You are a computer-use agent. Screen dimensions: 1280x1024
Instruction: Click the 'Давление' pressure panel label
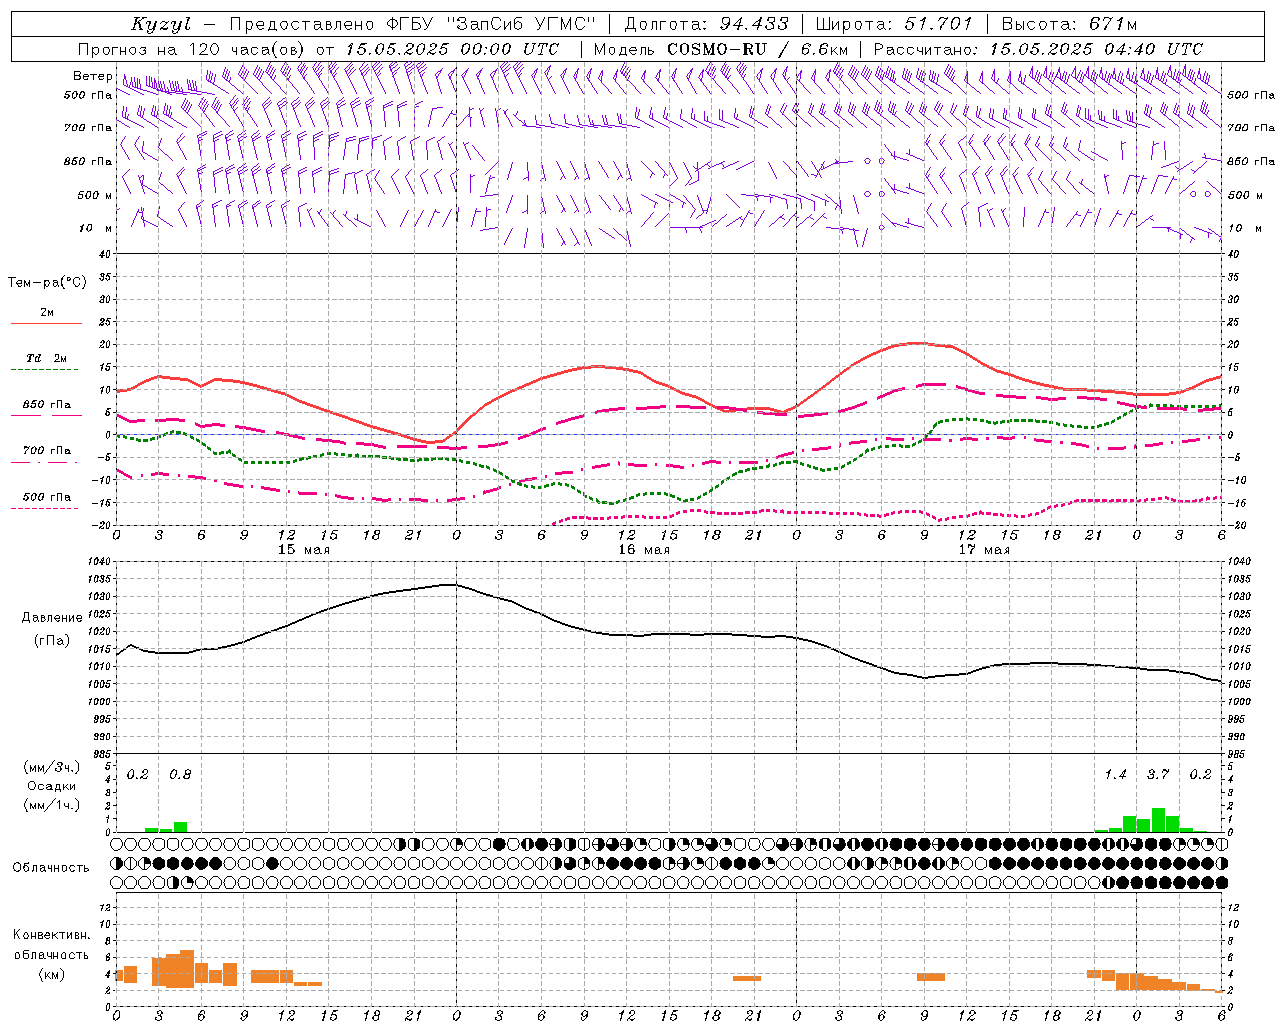[x=52, y=618]
